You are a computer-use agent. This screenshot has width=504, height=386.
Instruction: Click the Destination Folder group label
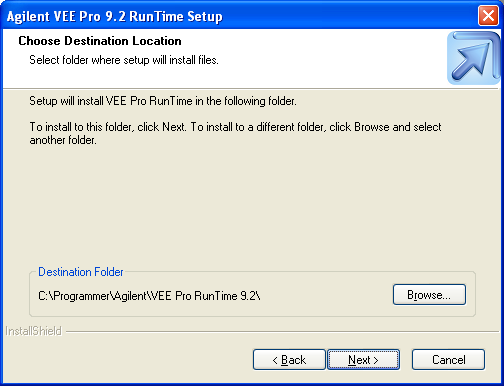81,272
